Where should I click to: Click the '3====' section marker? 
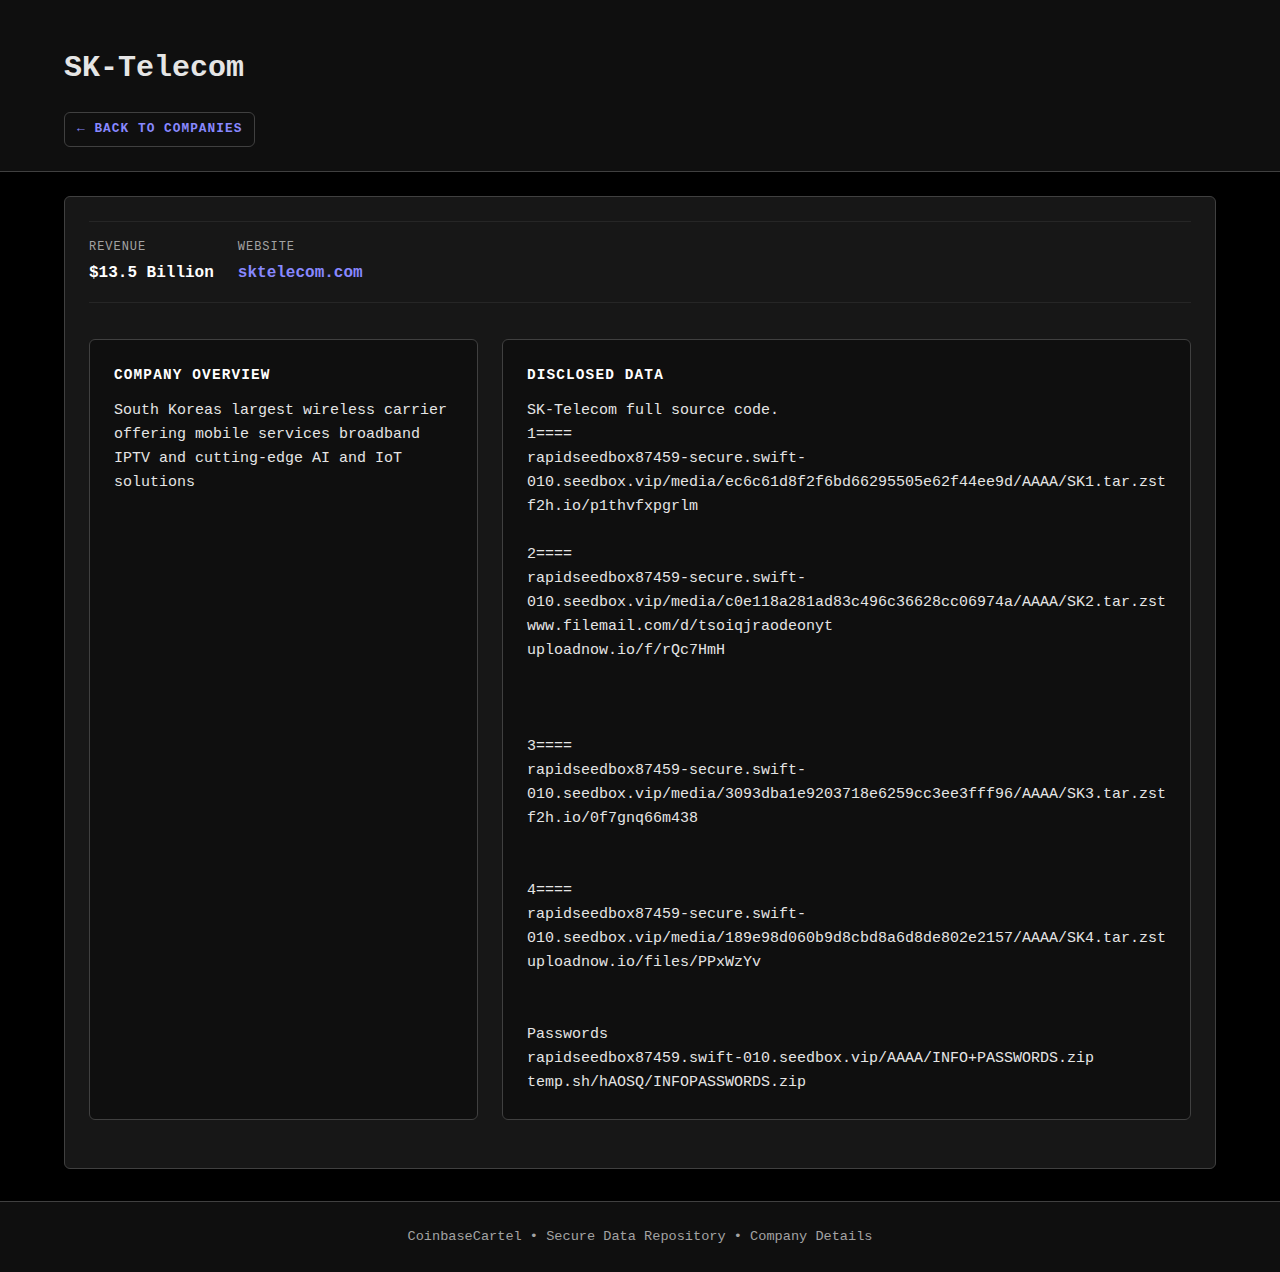549,745
